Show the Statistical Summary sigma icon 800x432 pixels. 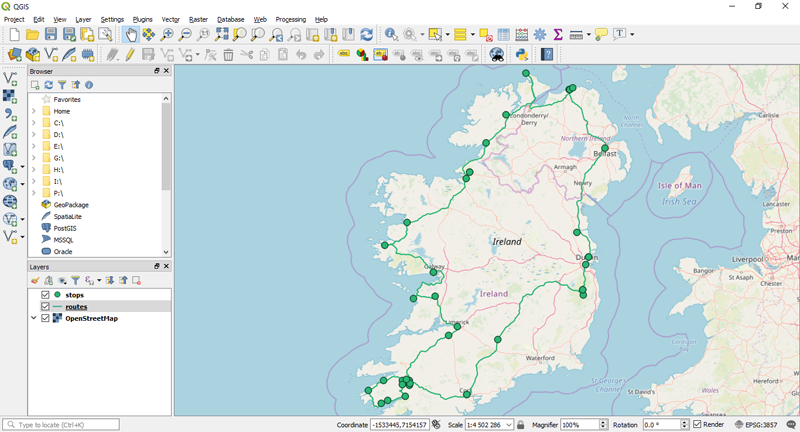click(558, 34)
